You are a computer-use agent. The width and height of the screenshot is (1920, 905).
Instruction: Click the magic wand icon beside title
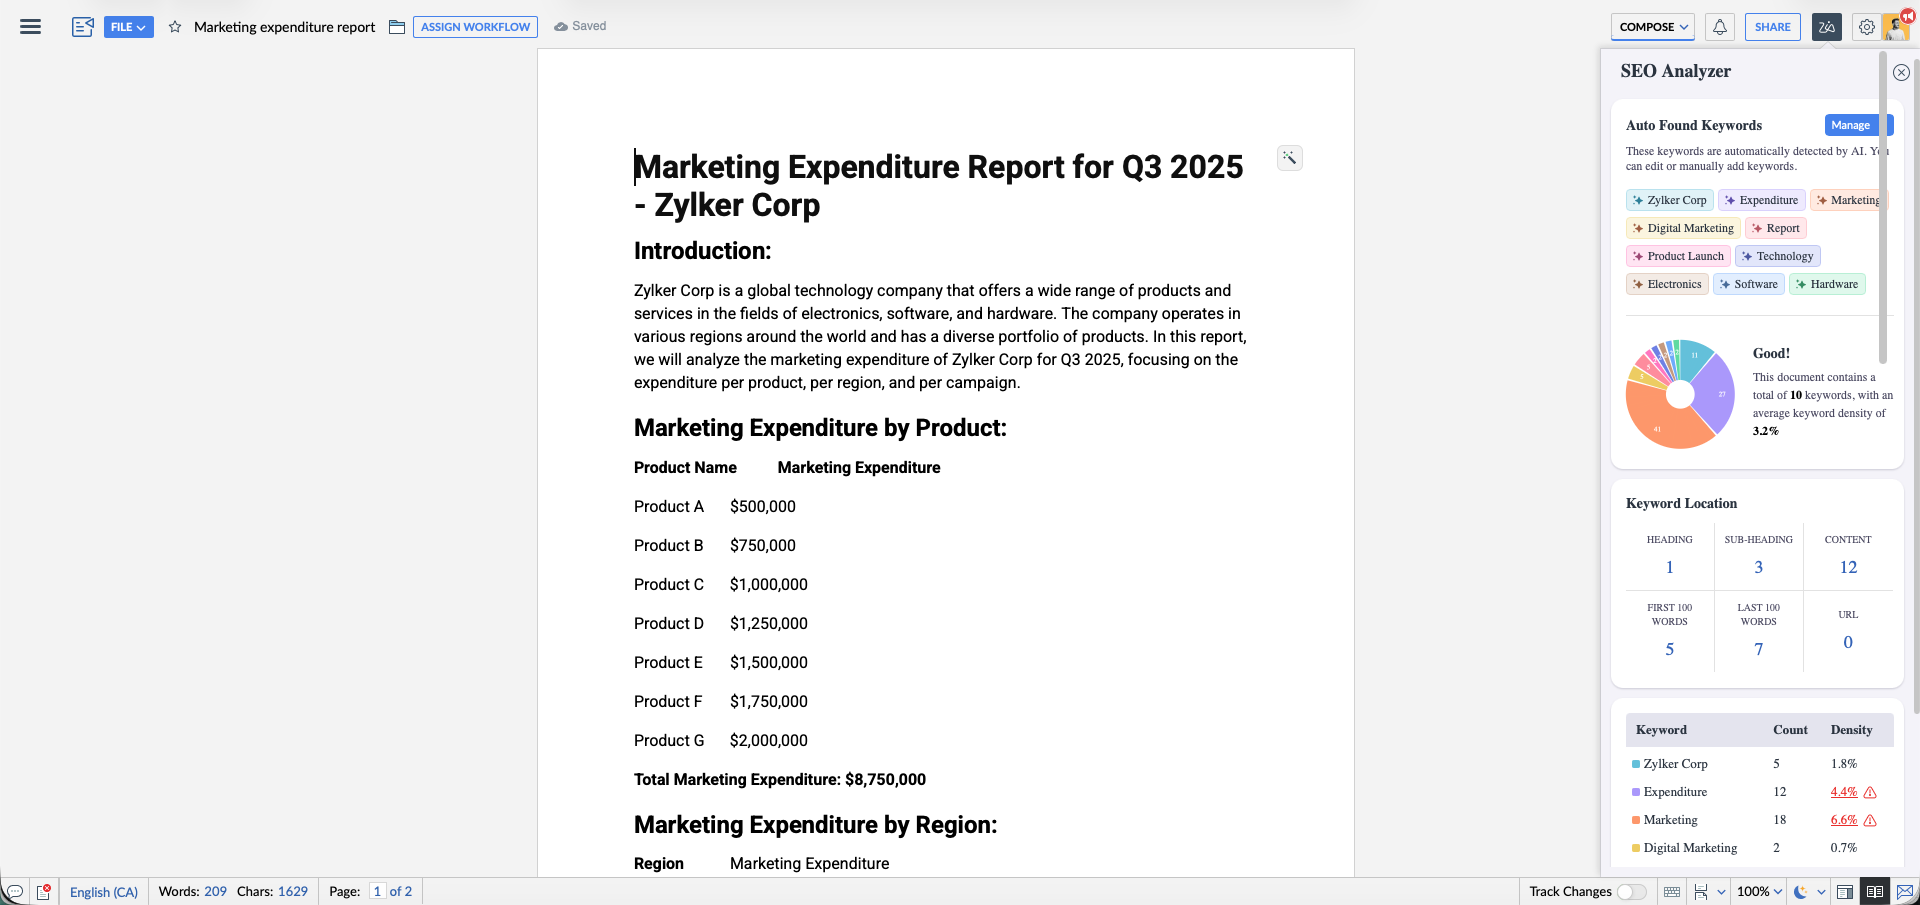1290,158
